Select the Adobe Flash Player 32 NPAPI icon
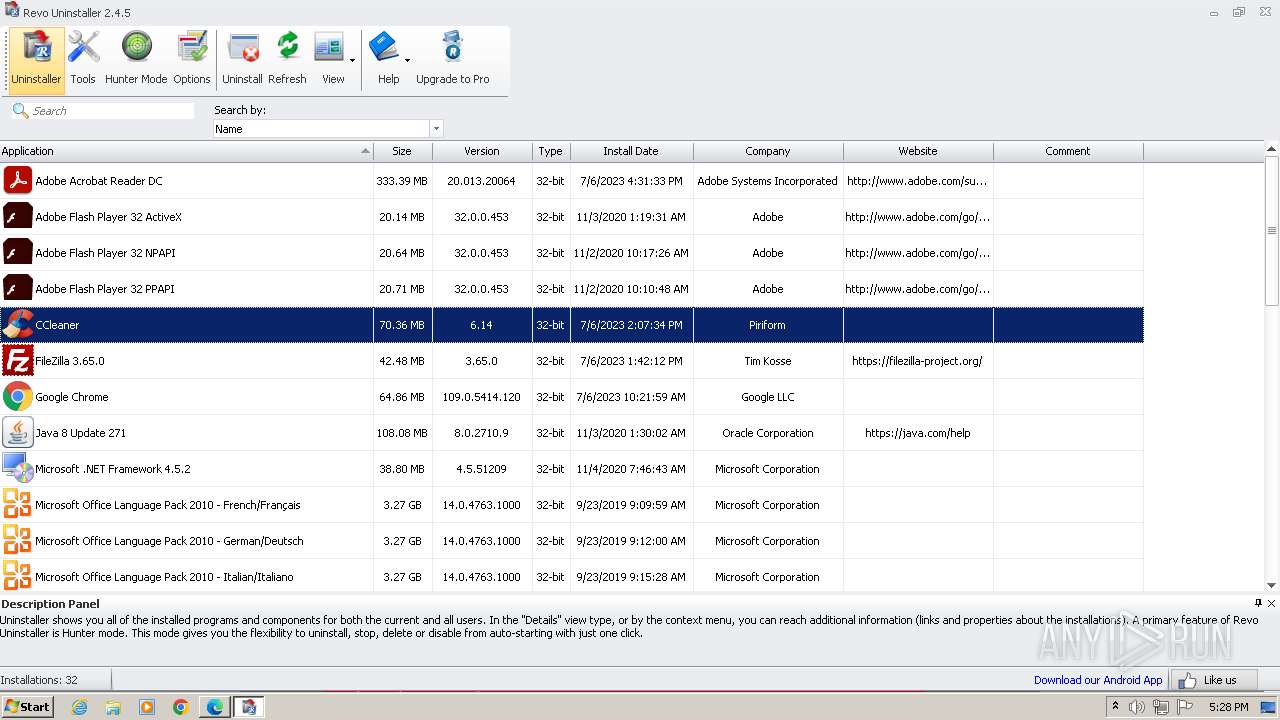This screenshot has height=720, width=1280. (18, 253)
